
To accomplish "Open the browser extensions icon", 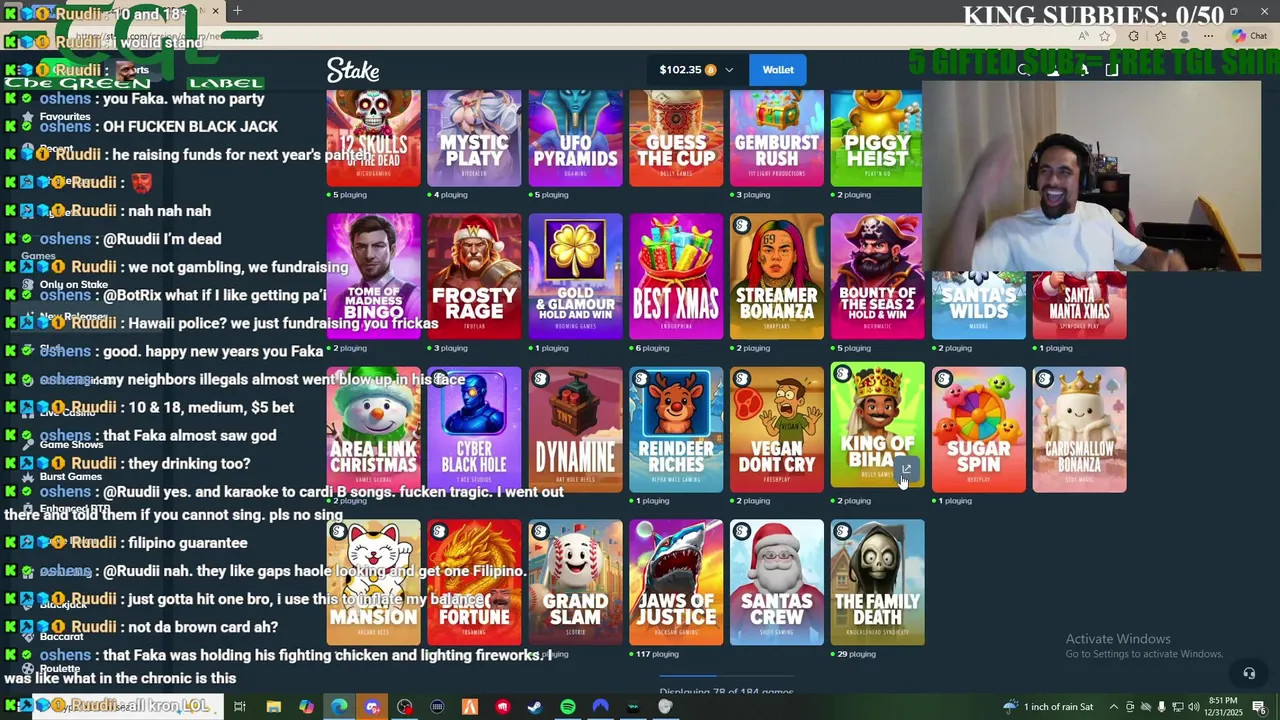I will pos(1133,36).
